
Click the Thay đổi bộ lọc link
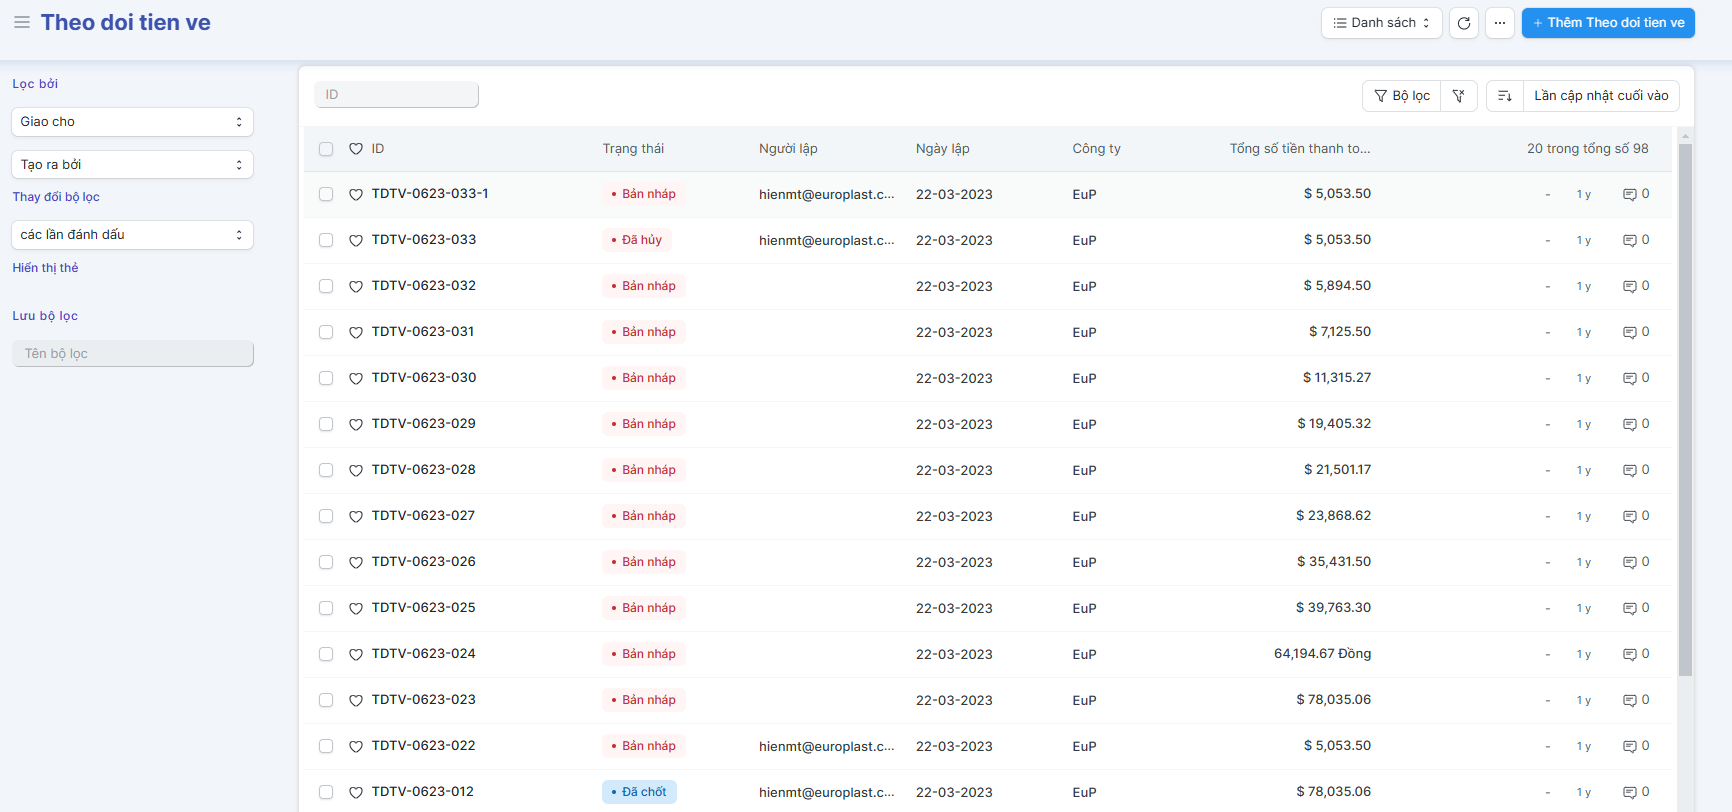pyautogui.click(x=56, y=197)
